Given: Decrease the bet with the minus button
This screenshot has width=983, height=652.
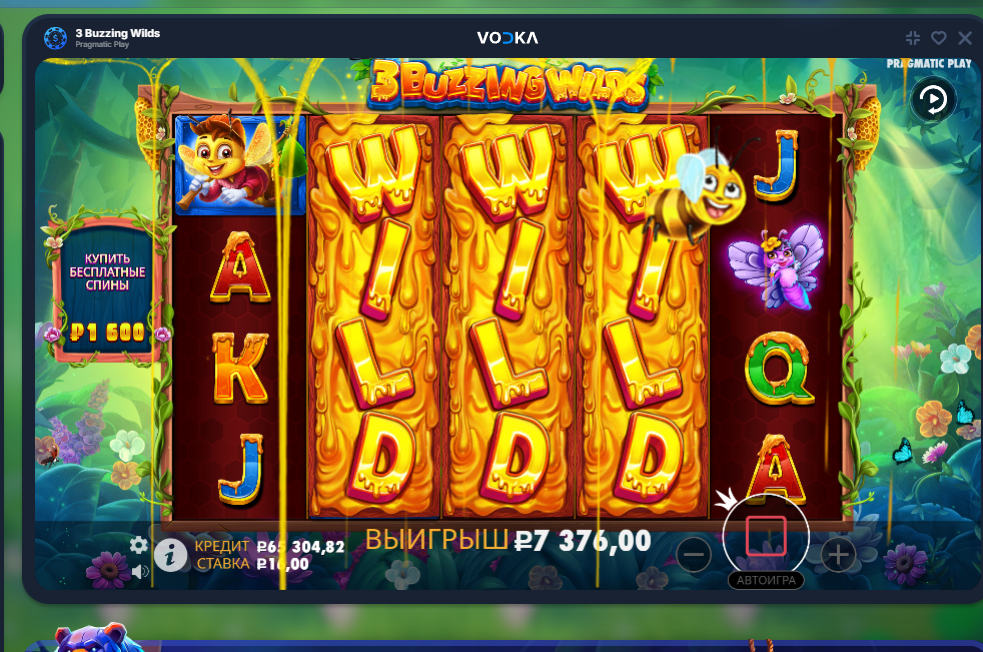Looking at the screenshot, I should click(693, 555).
